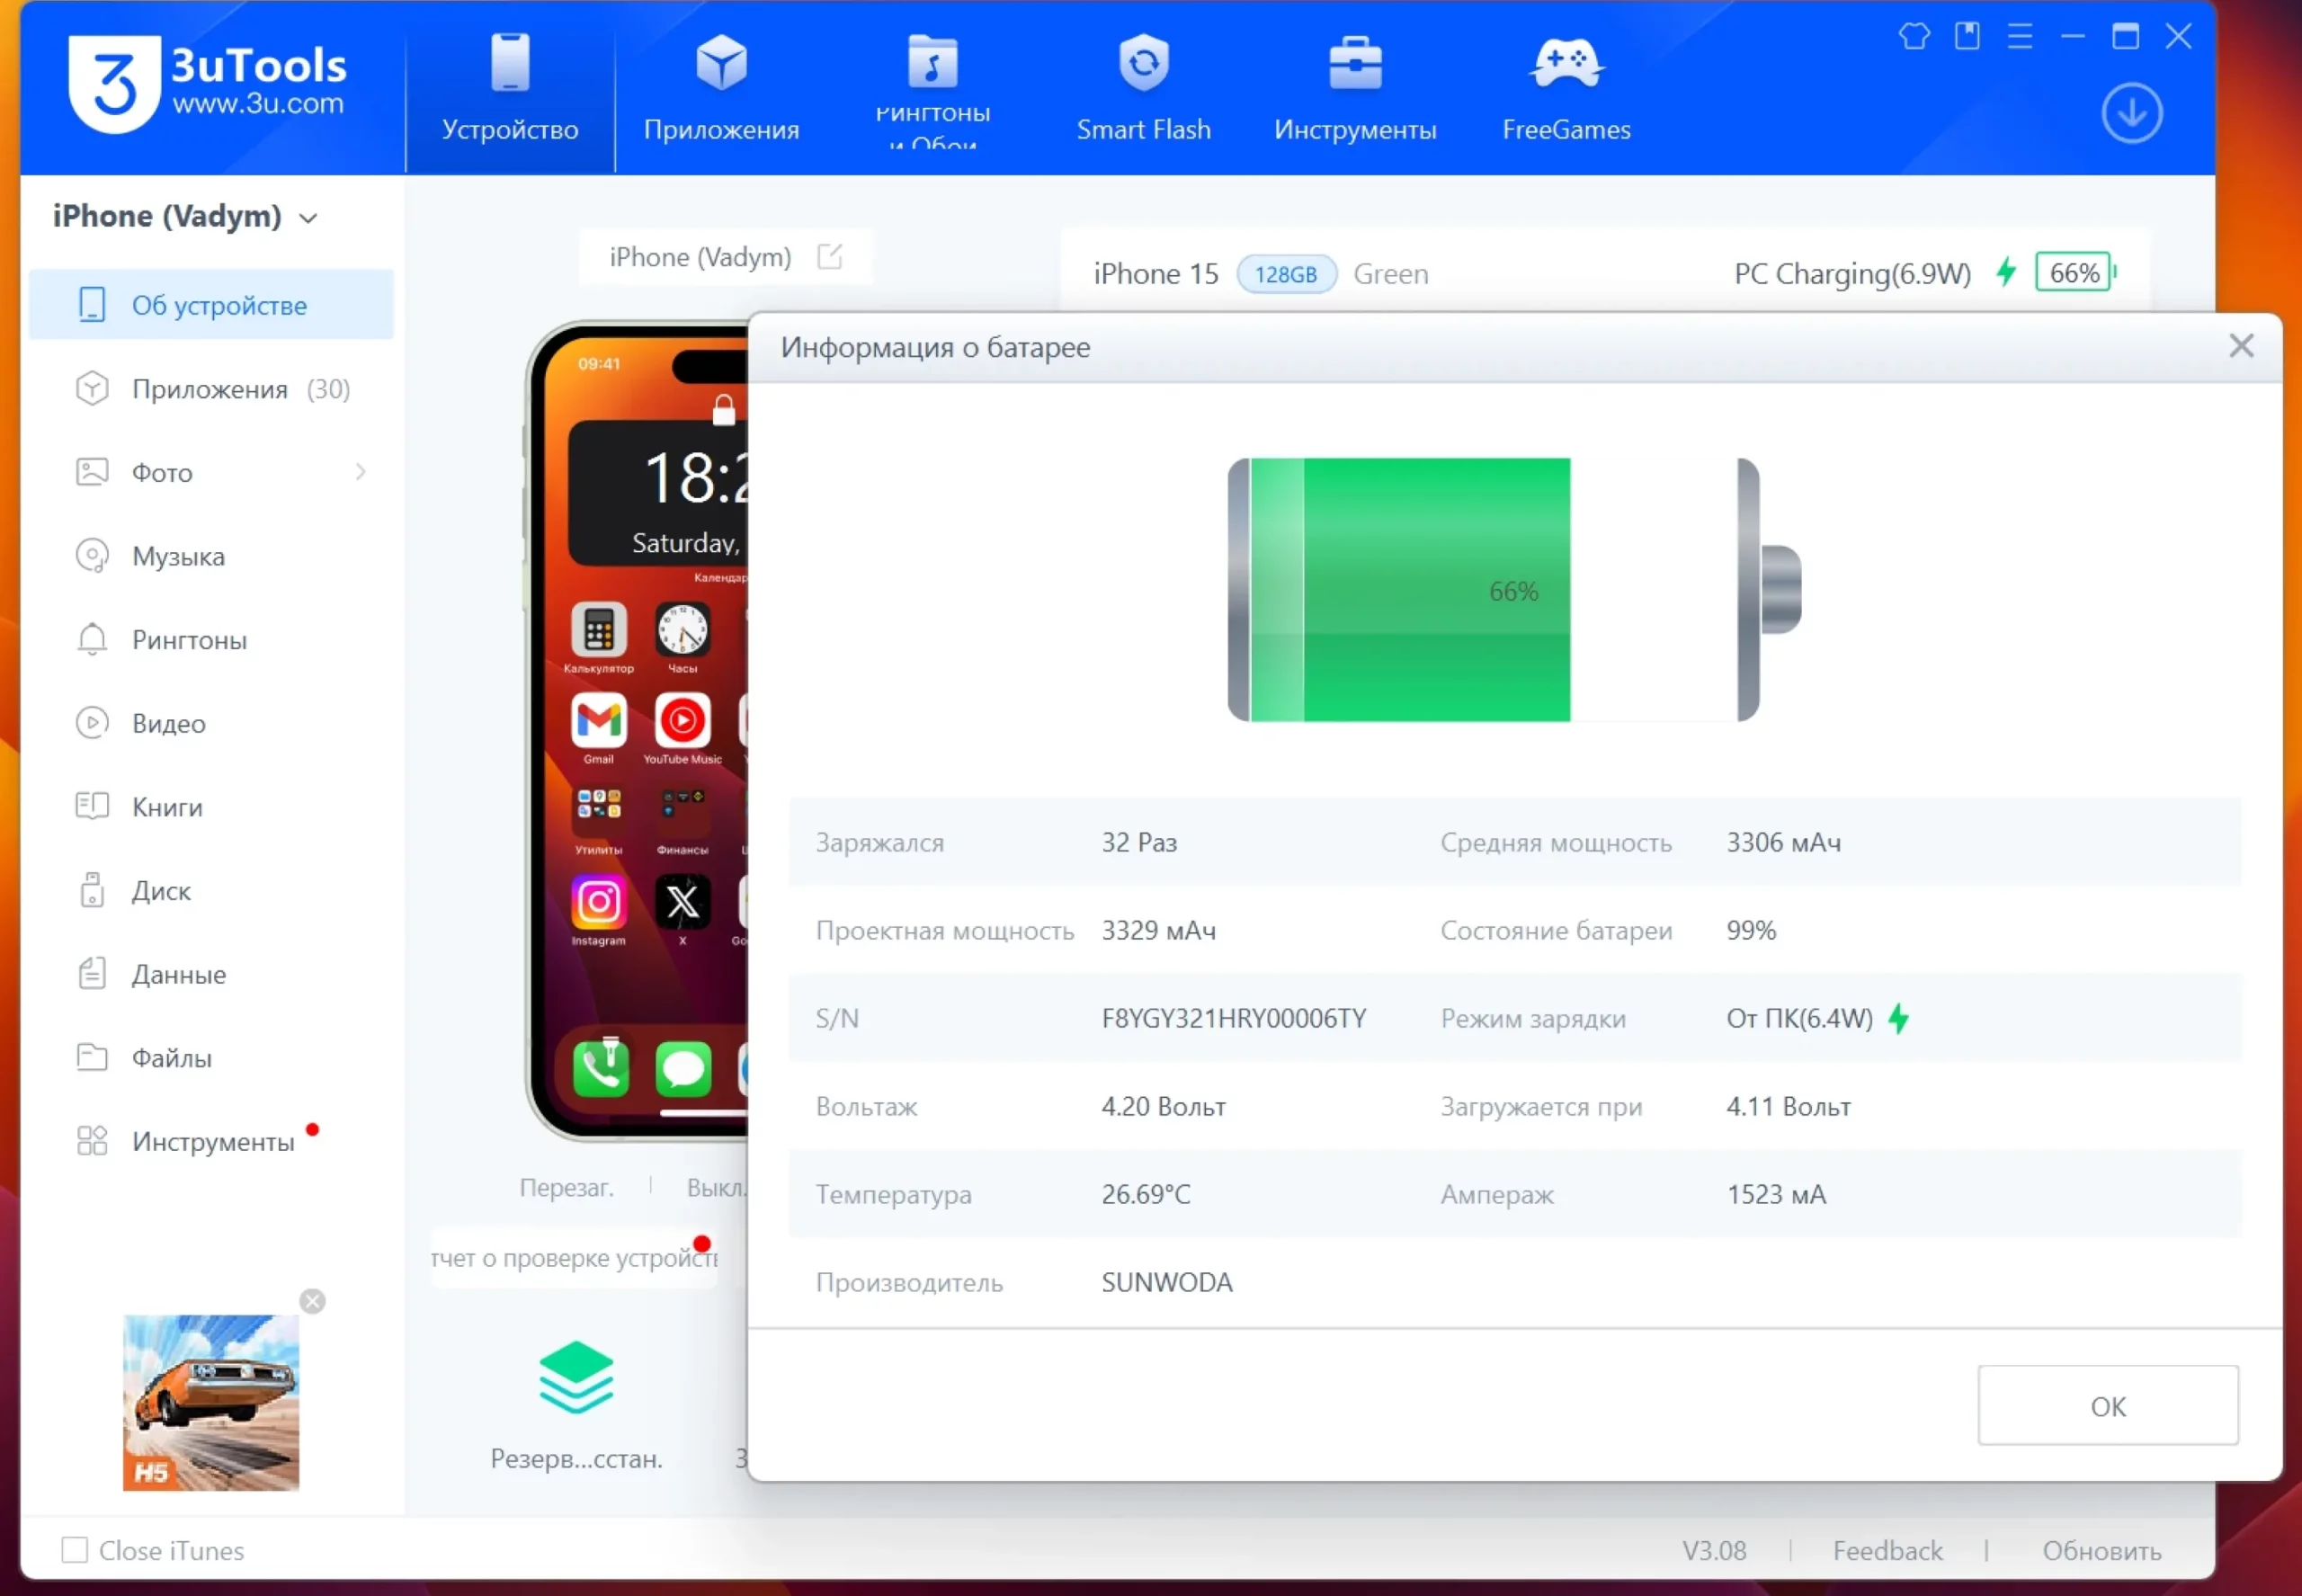Click the download arrow circle icon

tap(2131, 113)
